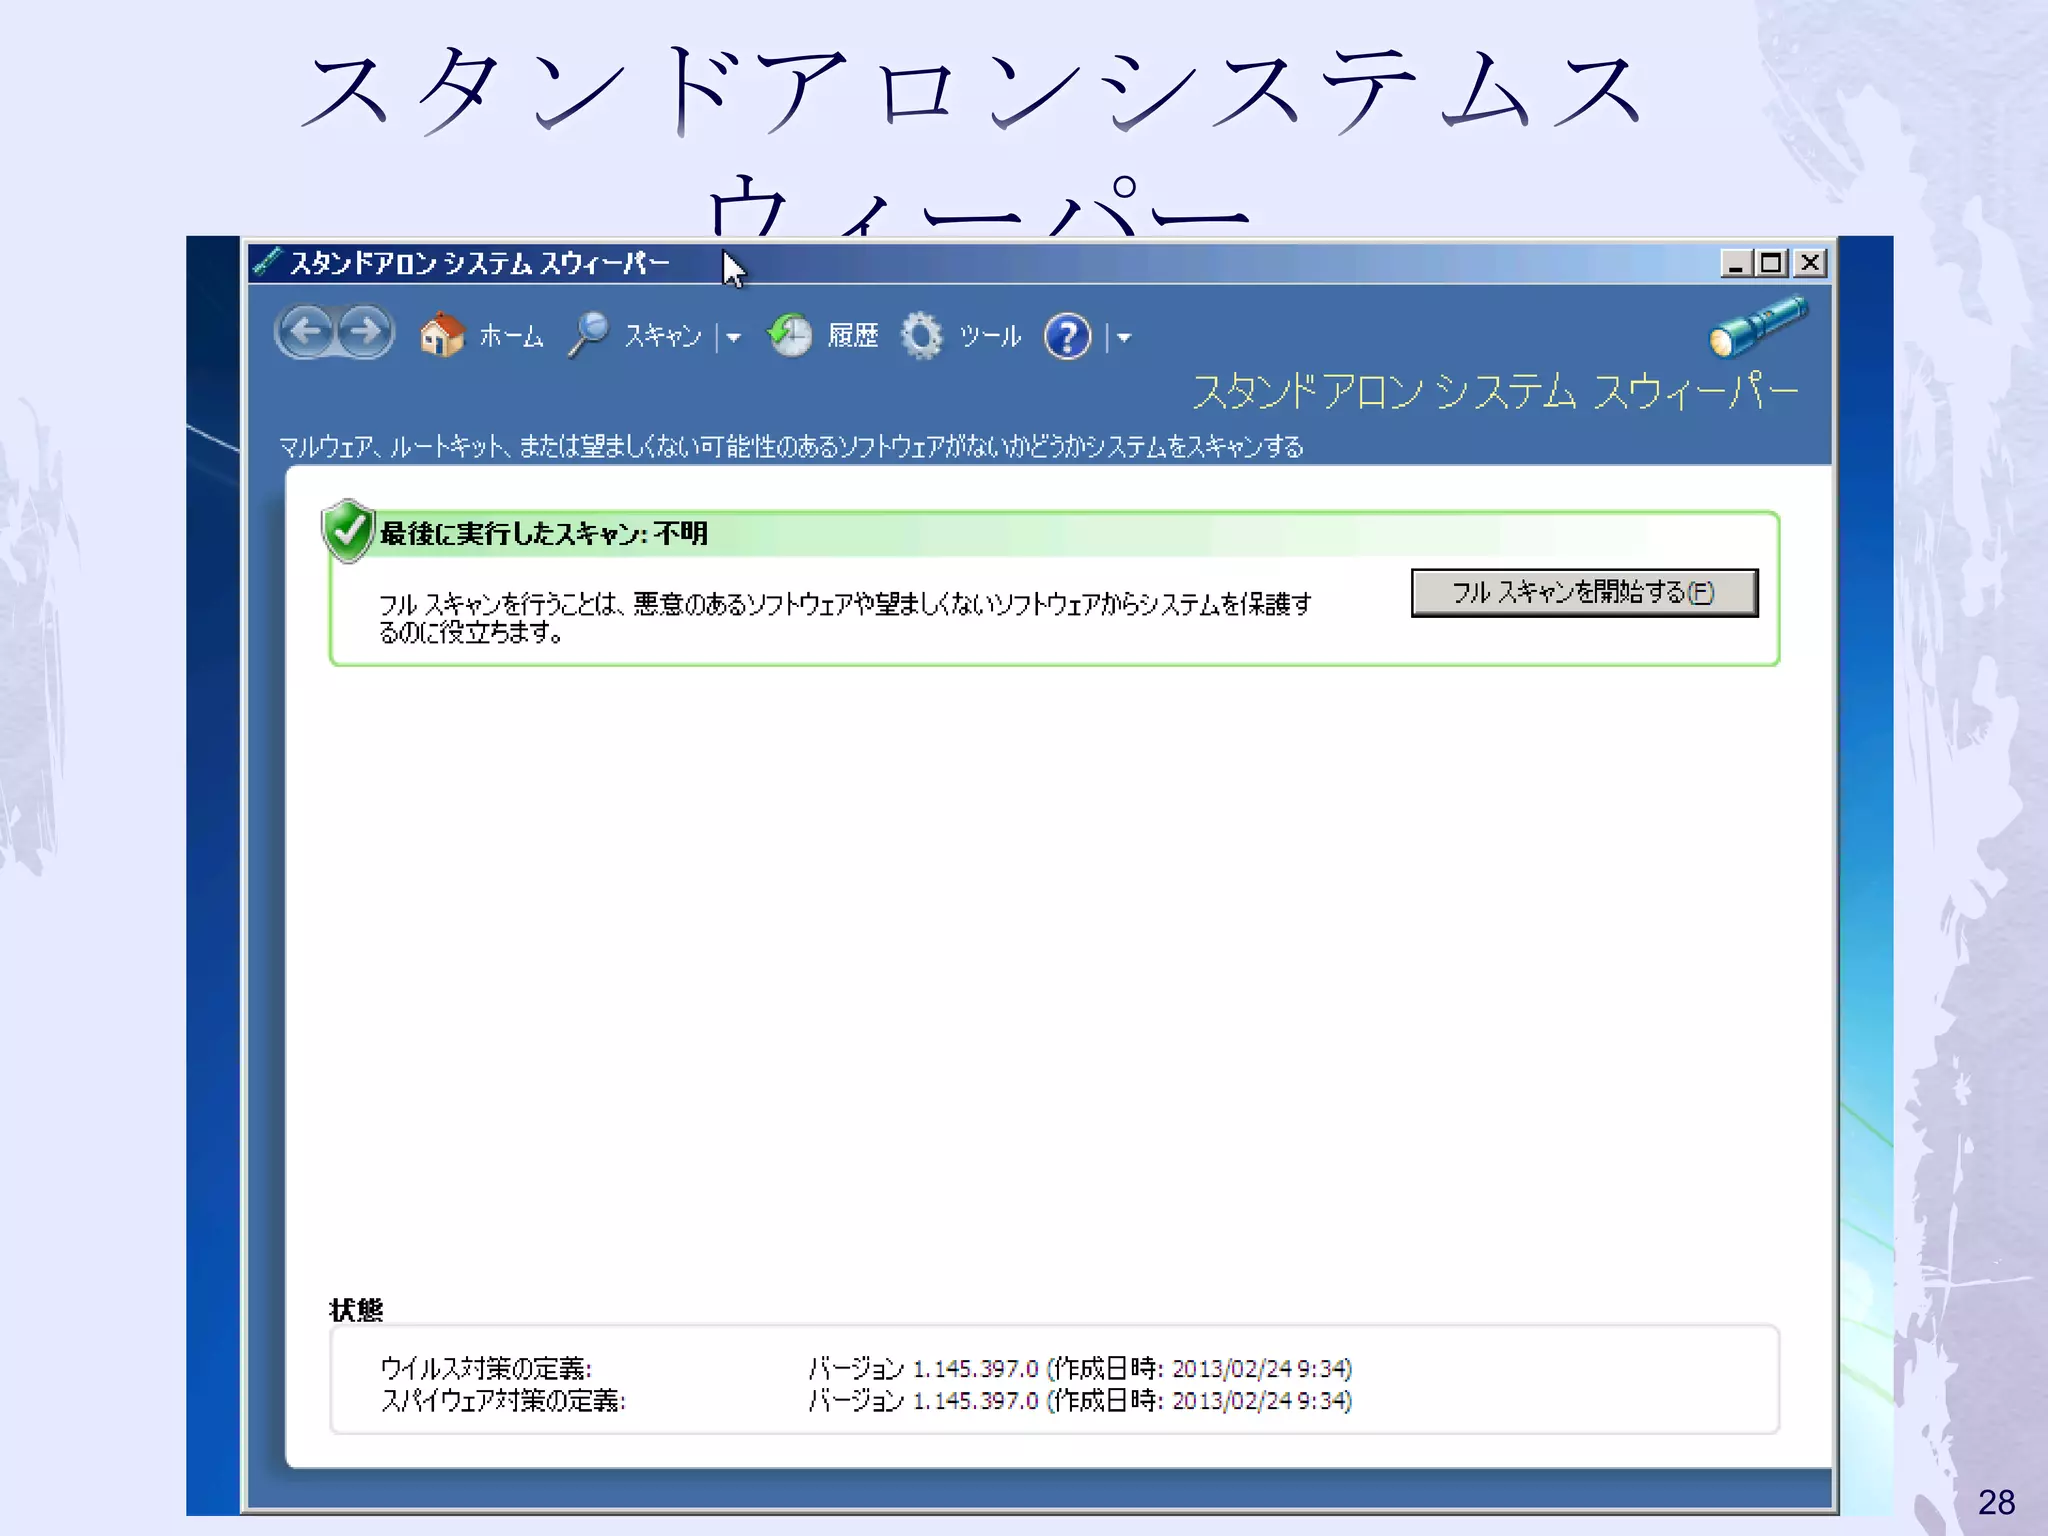Click the flashlight logo icon
Screen dimensions: 2048x1536
tap(1757, 326)
